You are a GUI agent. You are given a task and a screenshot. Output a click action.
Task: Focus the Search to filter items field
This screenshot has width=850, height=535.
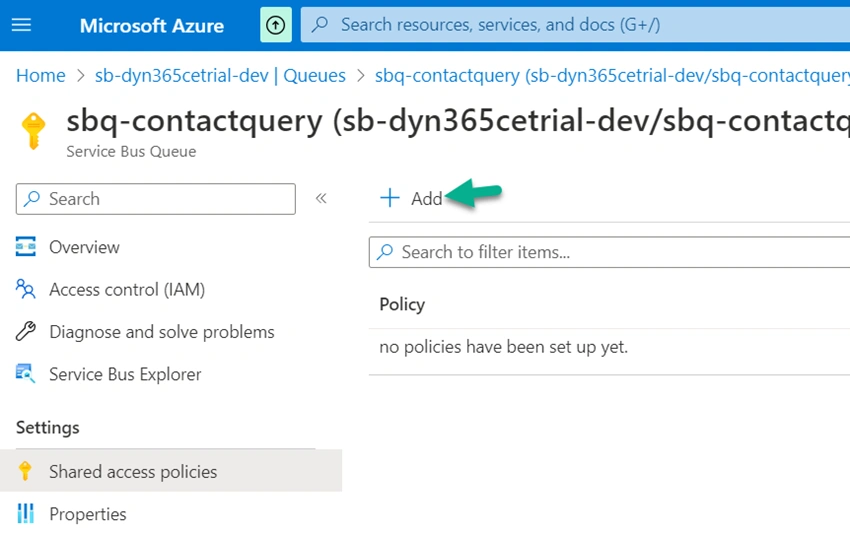coord(609,252)
